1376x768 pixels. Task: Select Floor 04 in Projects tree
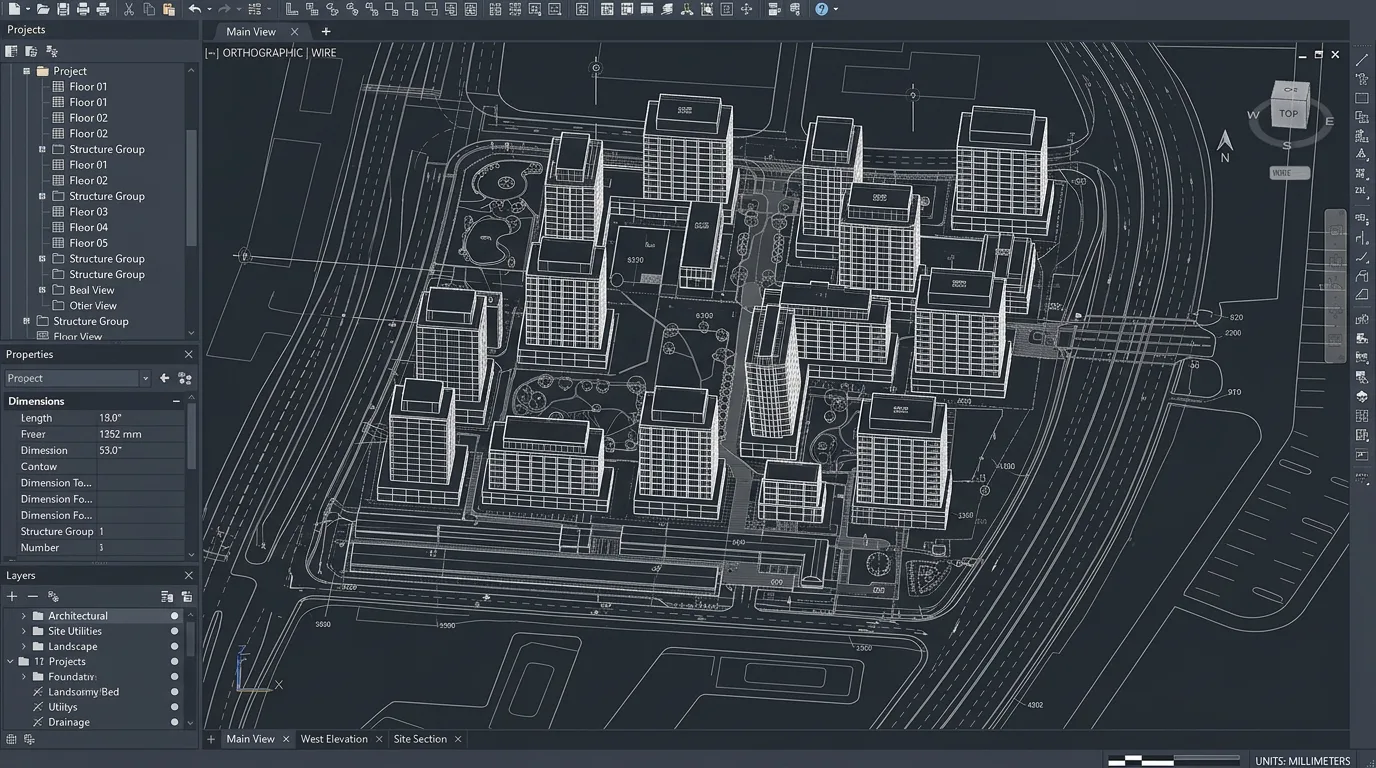coord(88,227)
